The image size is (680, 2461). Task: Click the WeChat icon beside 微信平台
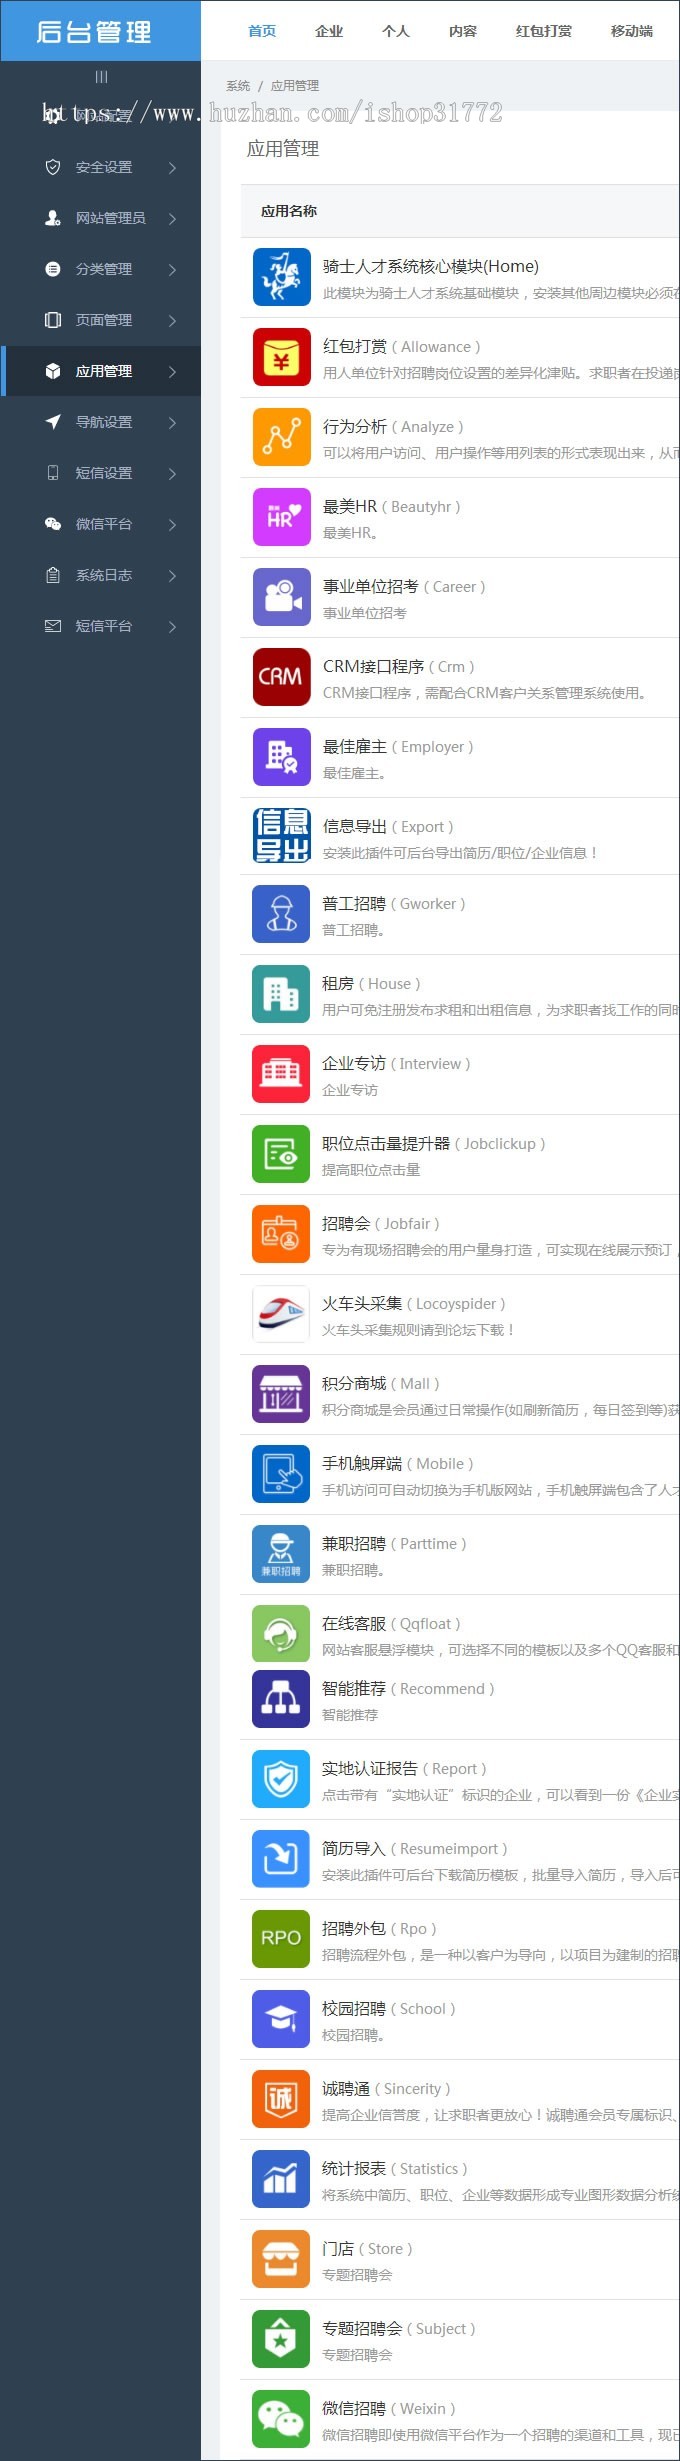coord(53,524)
